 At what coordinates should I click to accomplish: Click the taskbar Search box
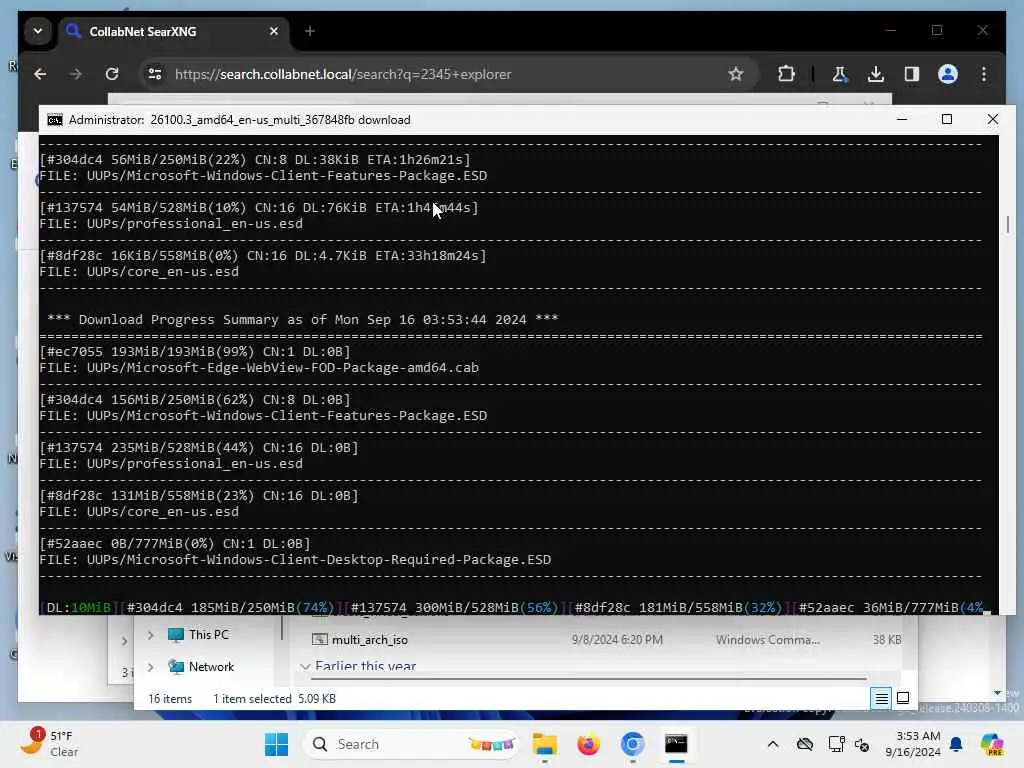click(411, 744)
